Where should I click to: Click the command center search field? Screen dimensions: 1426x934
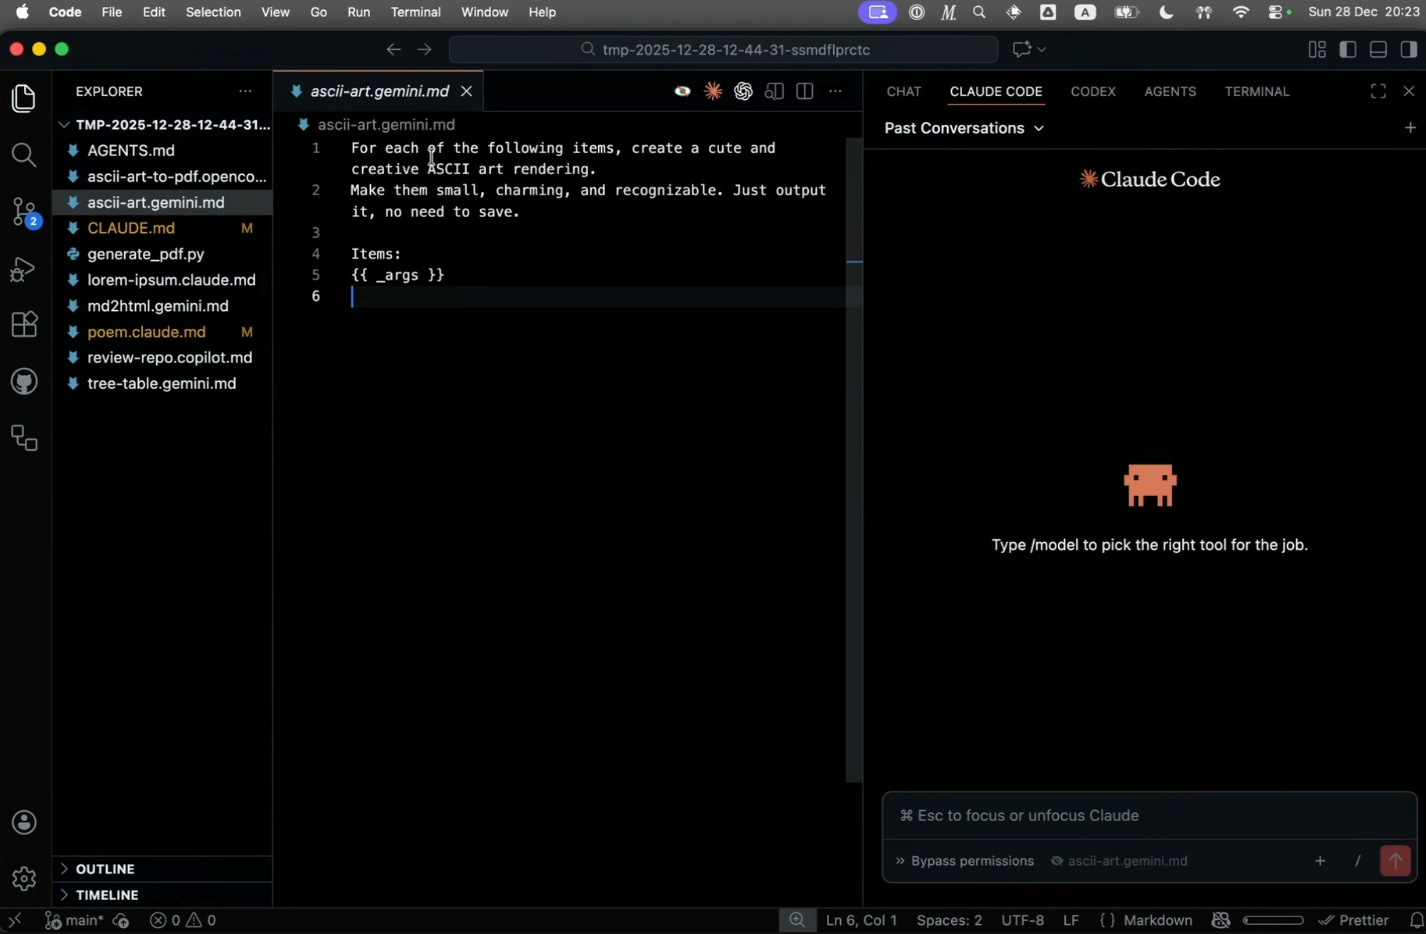coord(723,49)
